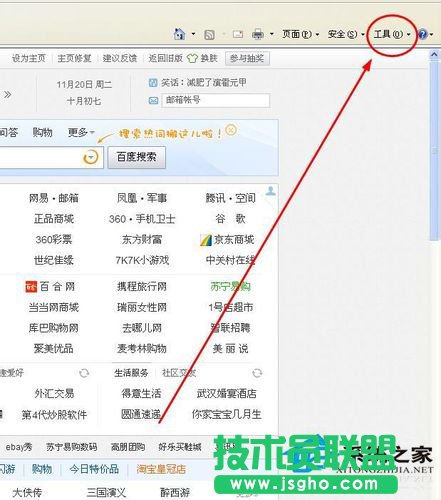Click the 百度搜索 button
The height and width of the screenshot is (500, 441).
point(137,157)
